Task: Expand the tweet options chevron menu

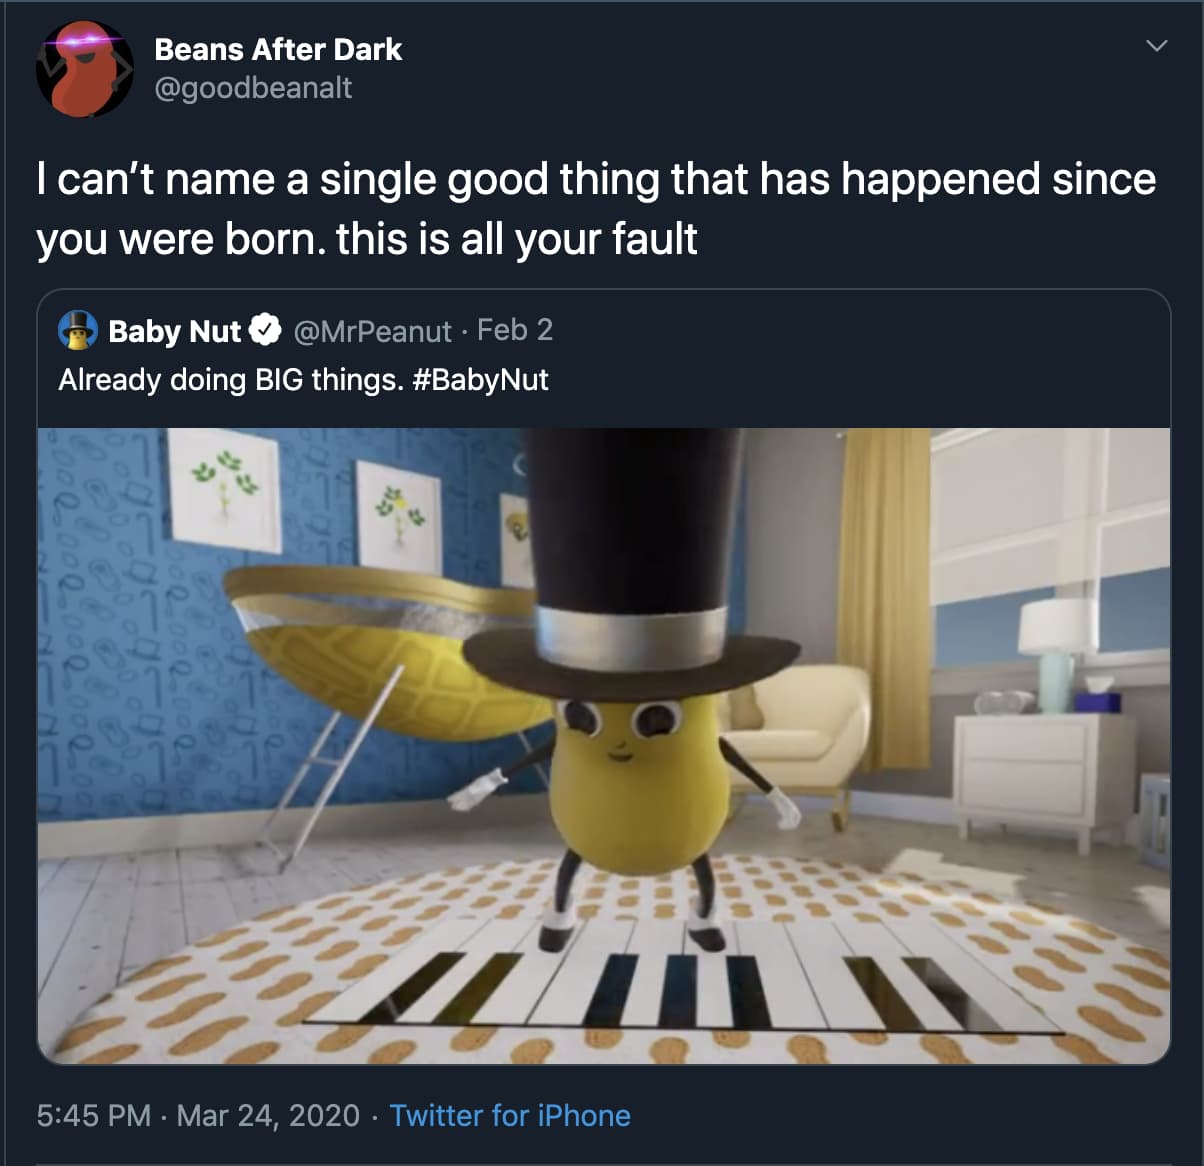Action: click(x=1156, y=46)
